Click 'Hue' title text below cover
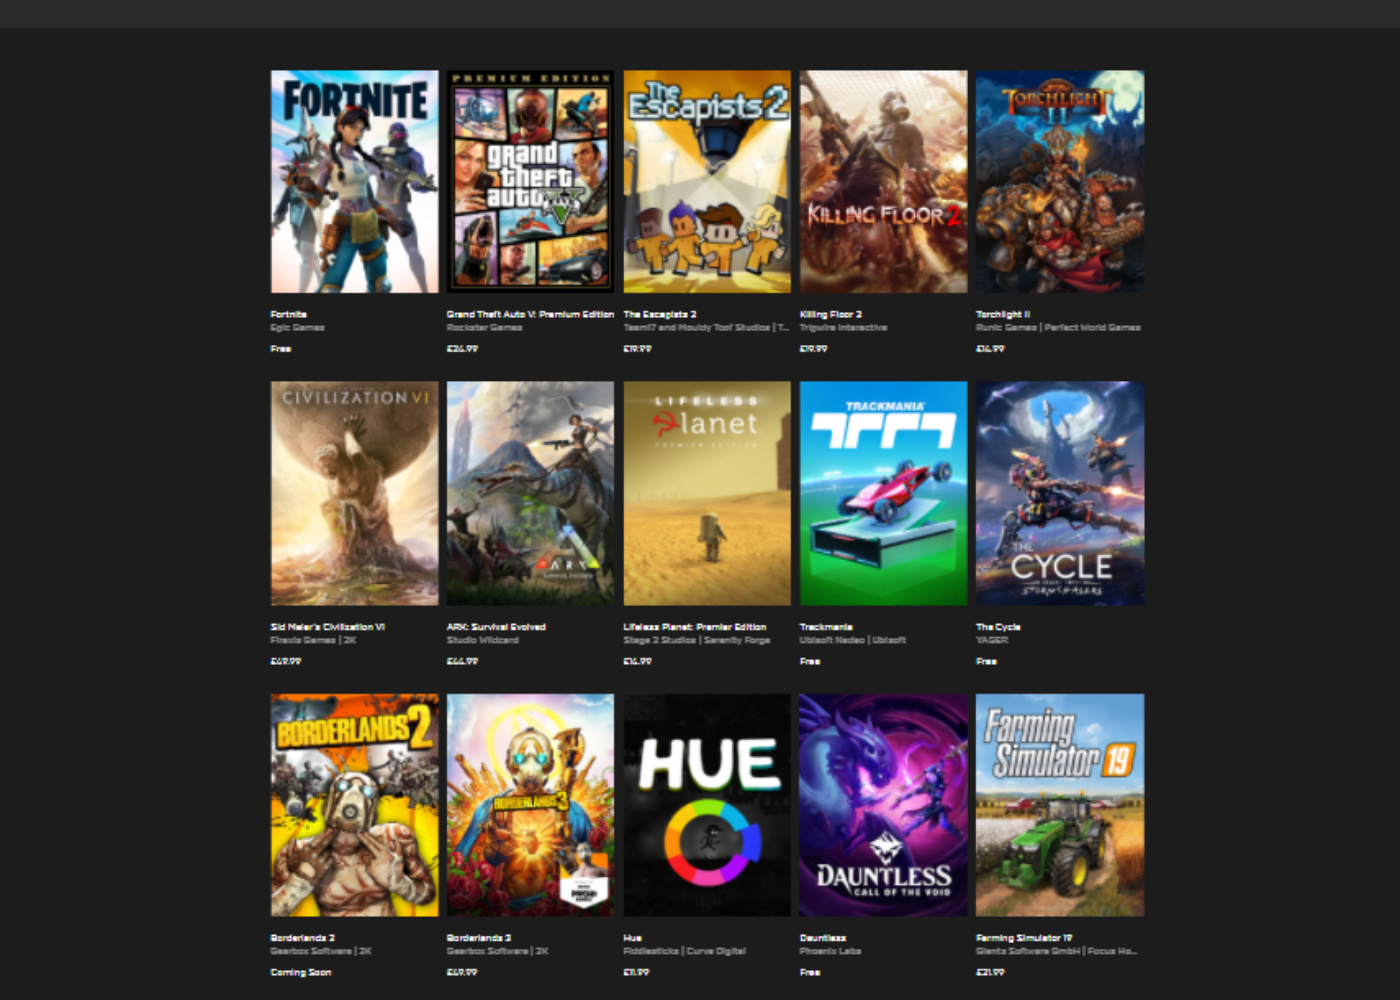The width and height of the screenshot is (1400, 1000). pyautogui.click(x=633, y=938)
